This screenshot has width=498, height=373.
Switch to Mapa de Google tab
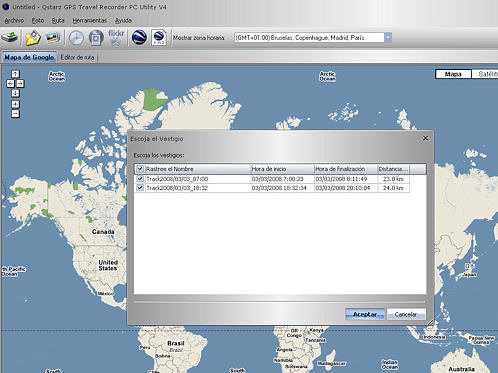pos(29,57)
